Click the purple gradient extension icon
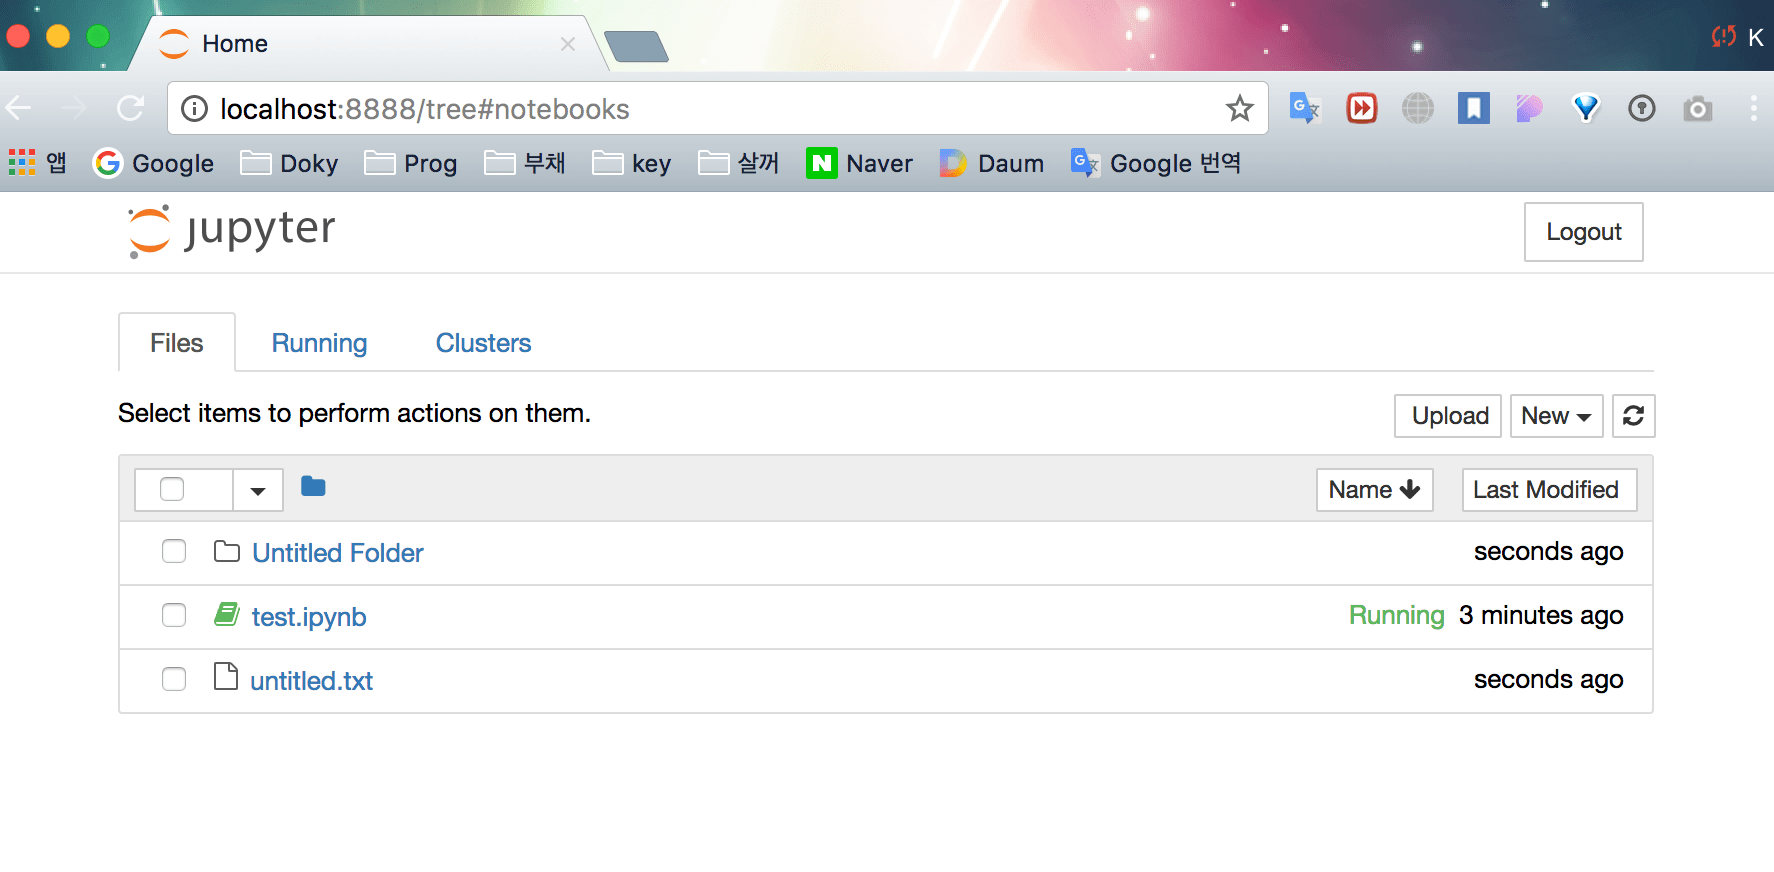Image resolution: width=1774 pixels, height=872 pixels. pos(1530,108)
